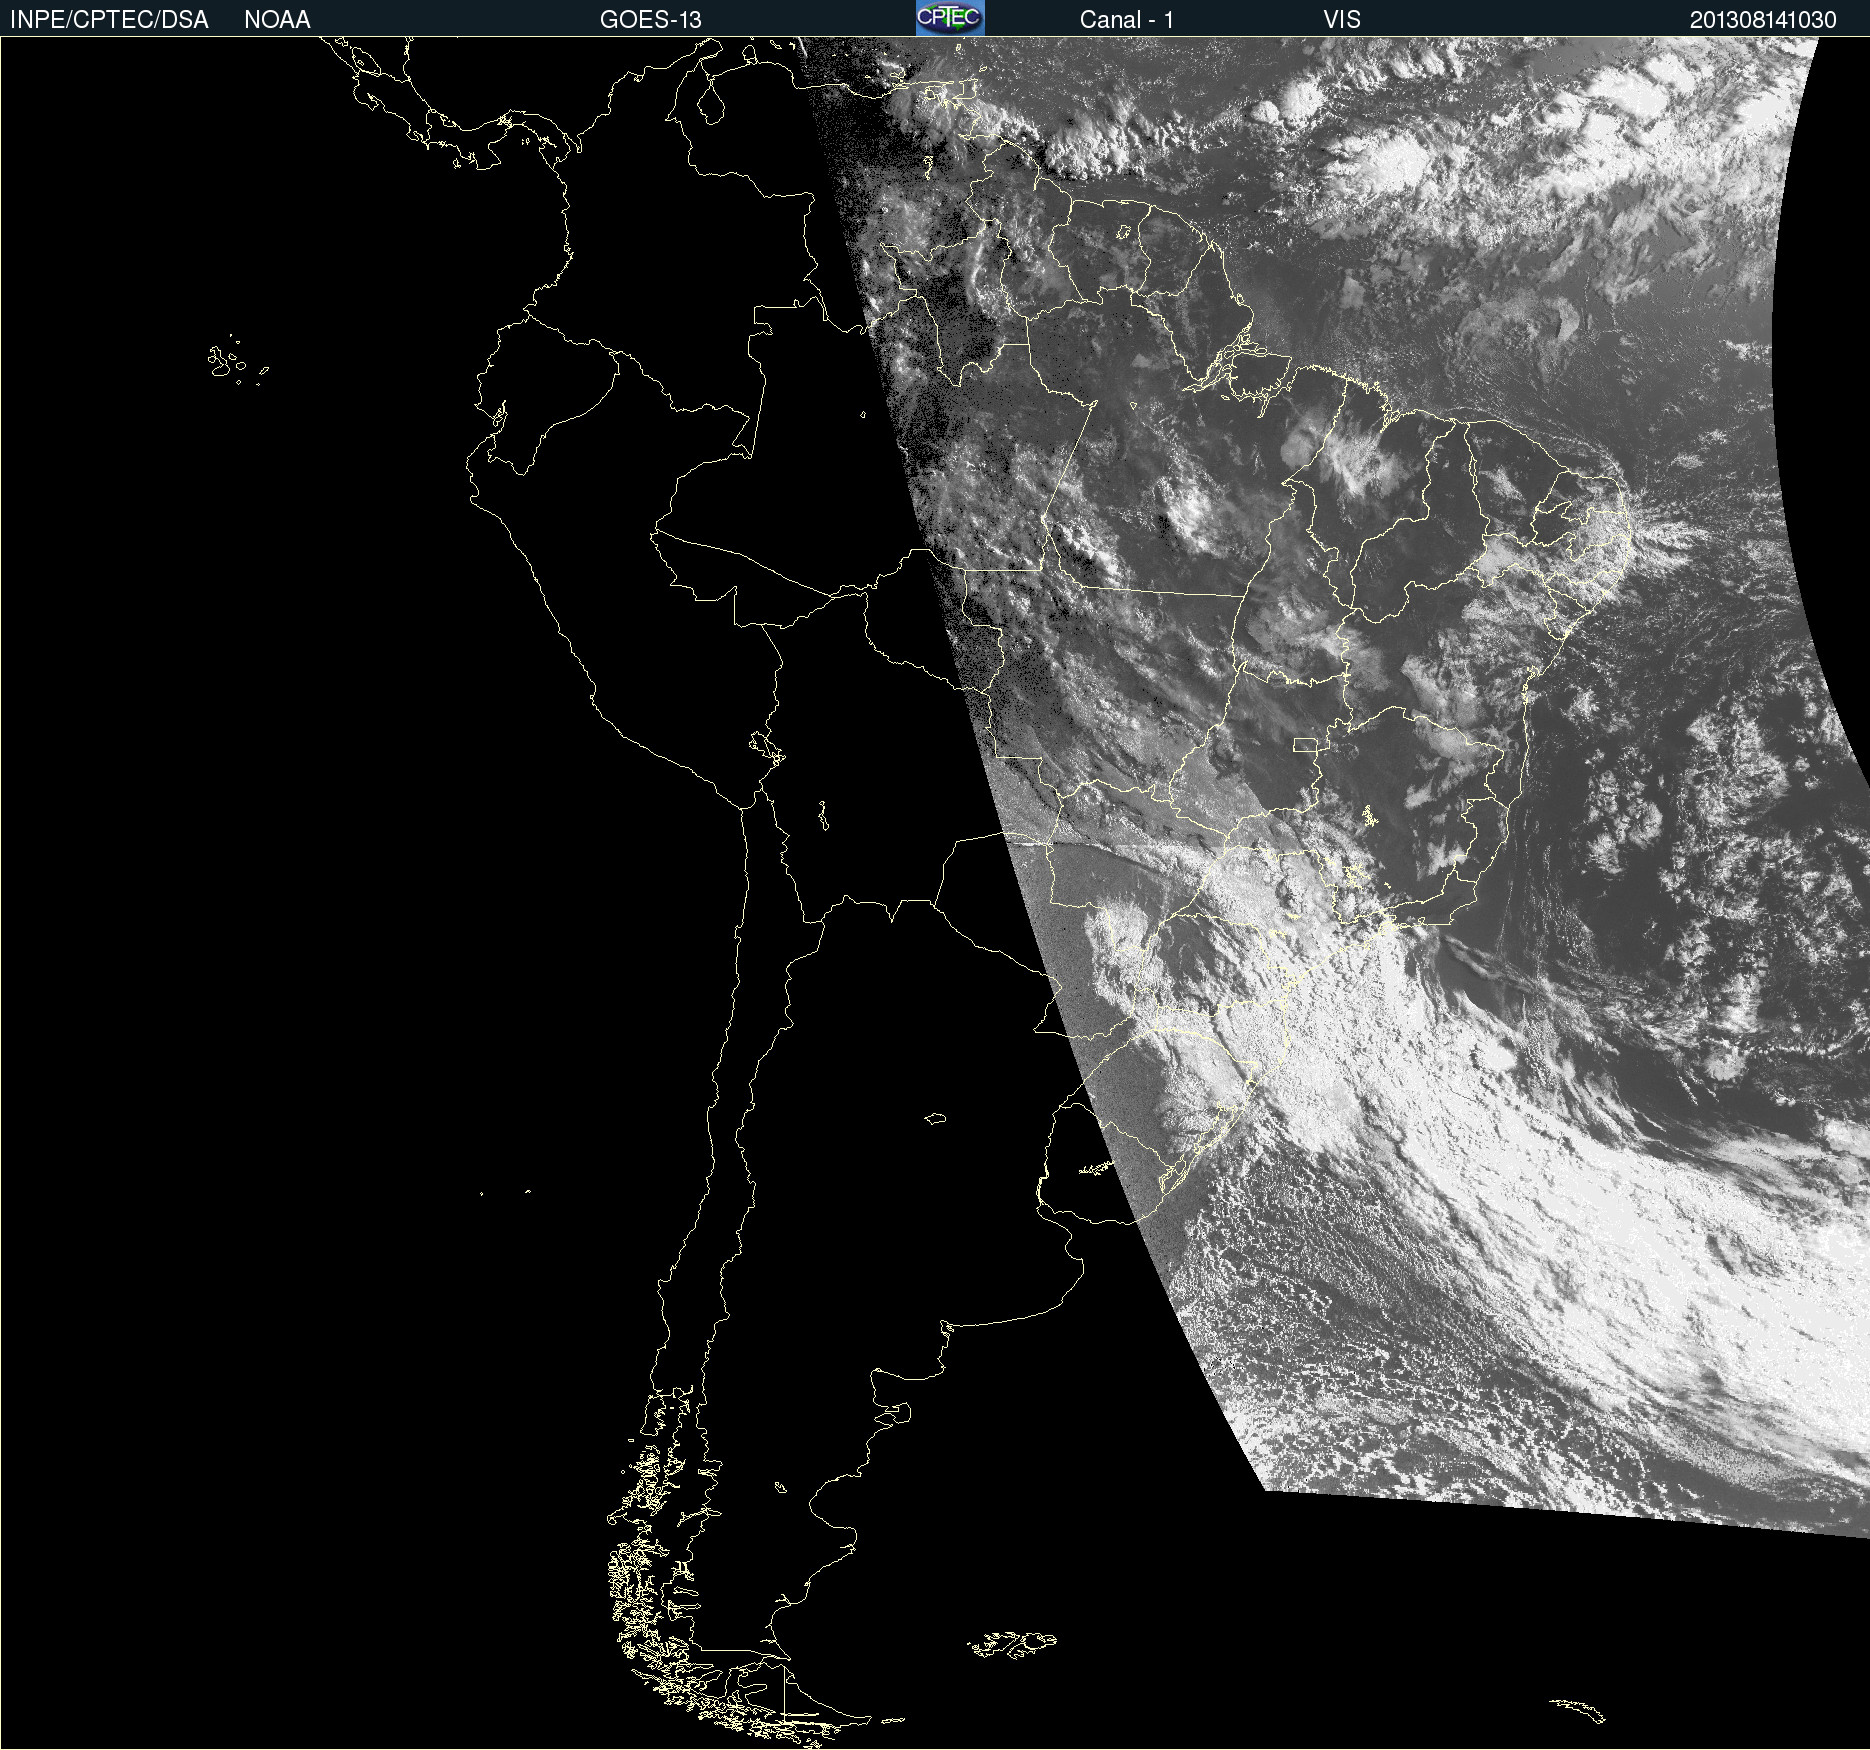Click the INPE/CPTEC/DSA header text
The width and height of the screenshot is (1870, 1750).
click(x=109, y=20)
